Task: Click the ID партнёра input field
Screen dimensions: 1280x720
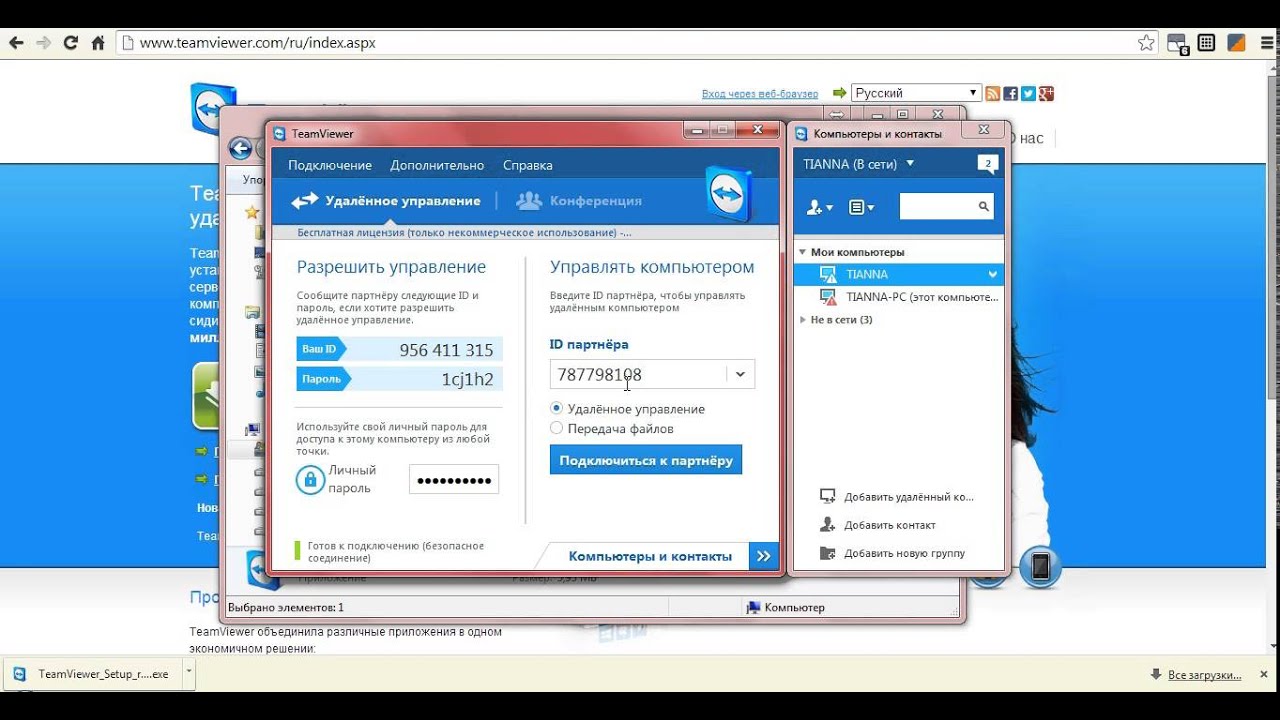Action: click(x=638, y=374)
